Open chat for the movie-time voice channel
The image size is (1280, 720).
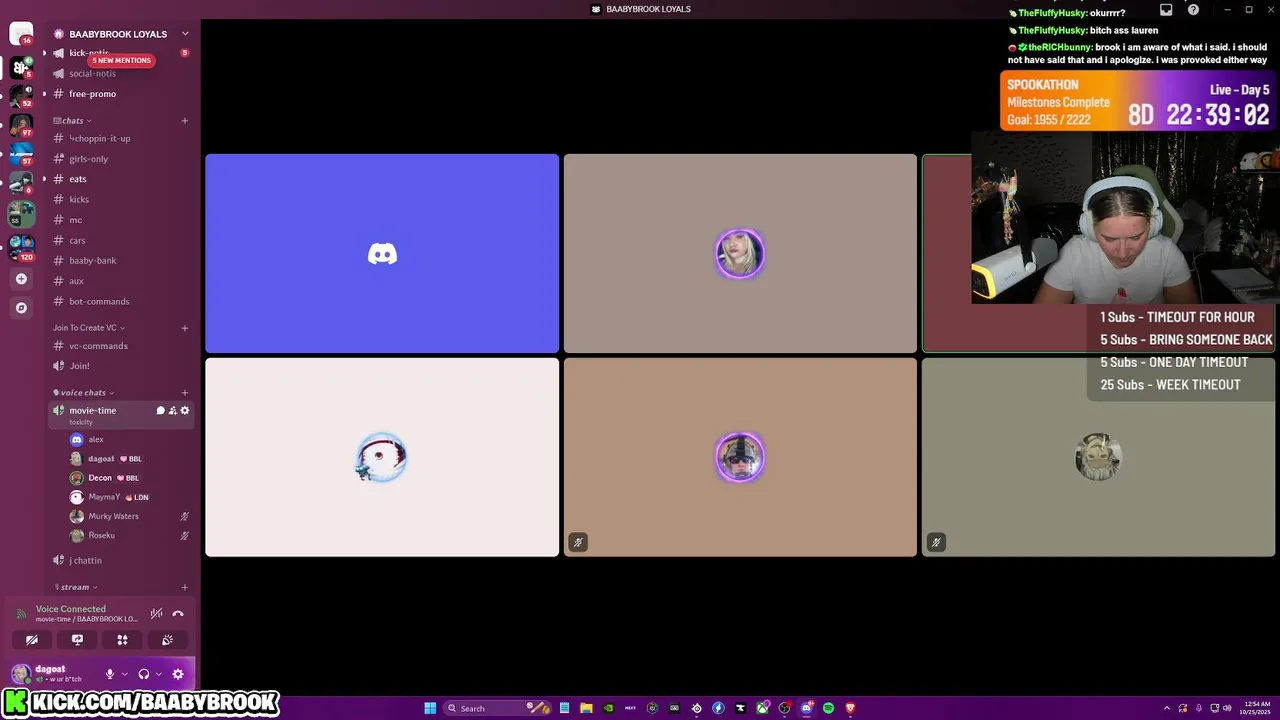pos(160,410)
